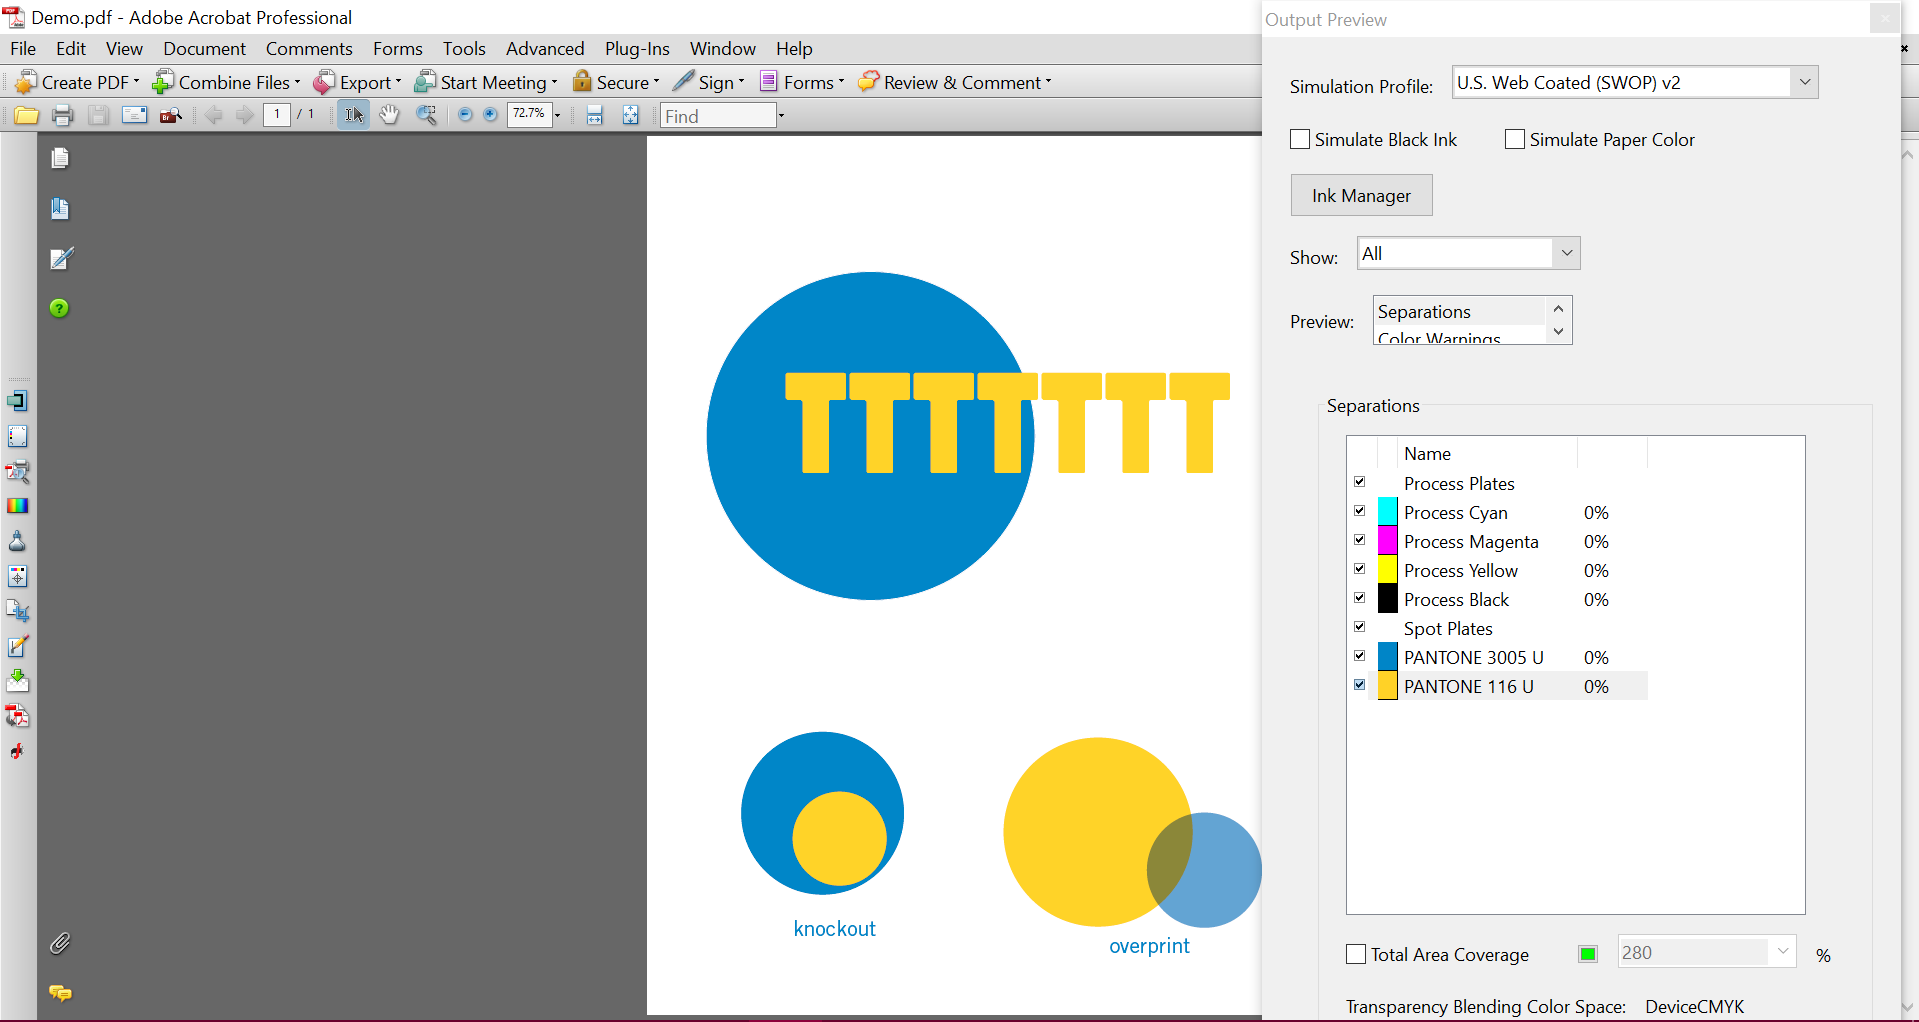Toggle the Process Black plate checkbox
1919x1022 pixels.
click(1360, 598)
